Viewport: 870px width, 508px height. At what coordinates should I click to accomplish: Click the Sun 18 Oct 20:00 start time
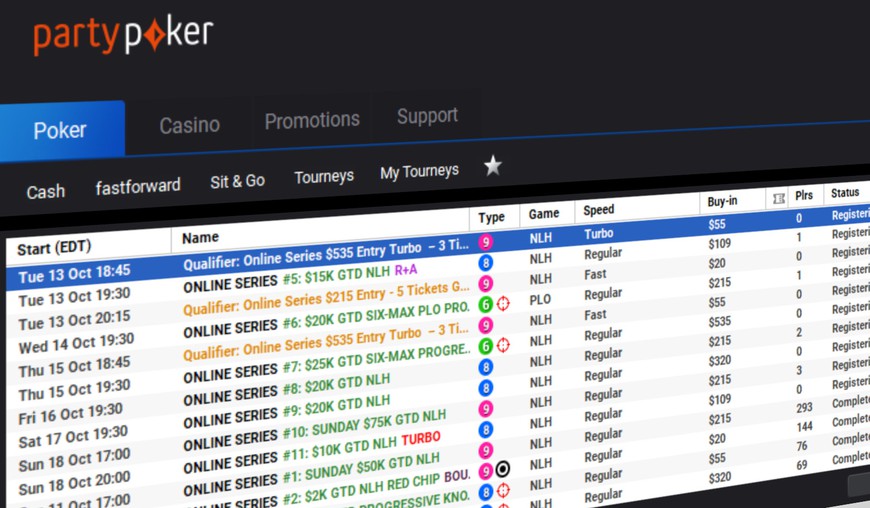[x=74, y=484]
